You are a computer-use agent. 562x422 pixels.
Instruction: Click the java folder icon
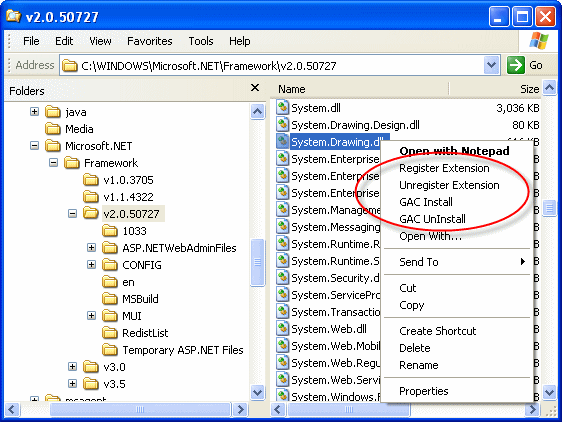coord(53,112)
